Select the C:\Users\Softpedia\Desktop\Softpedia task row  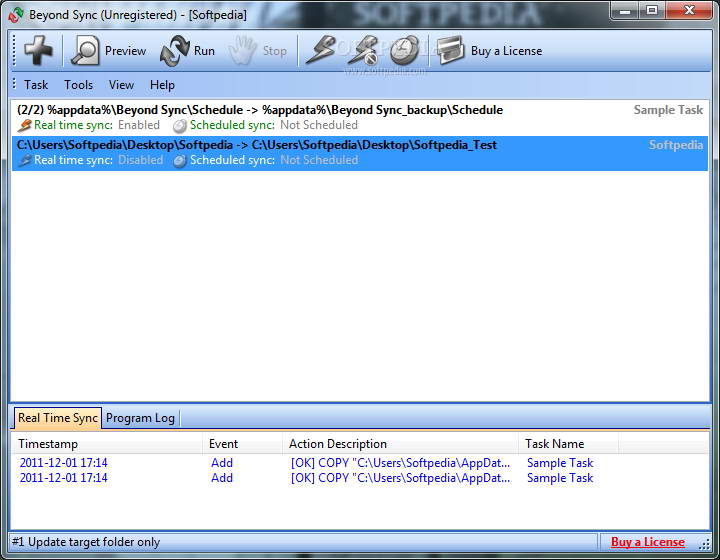[x=360, y=153]
